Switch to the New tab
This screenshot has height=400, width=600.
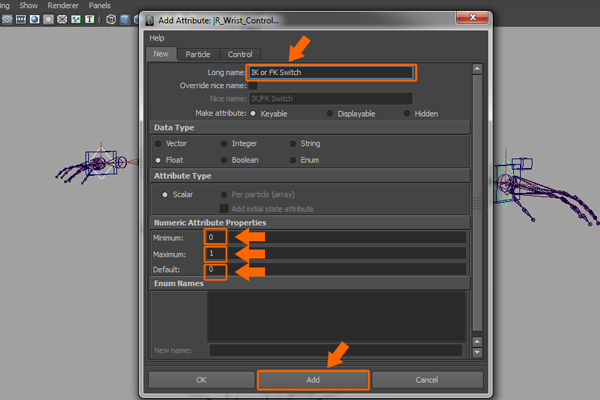(161, 54)
